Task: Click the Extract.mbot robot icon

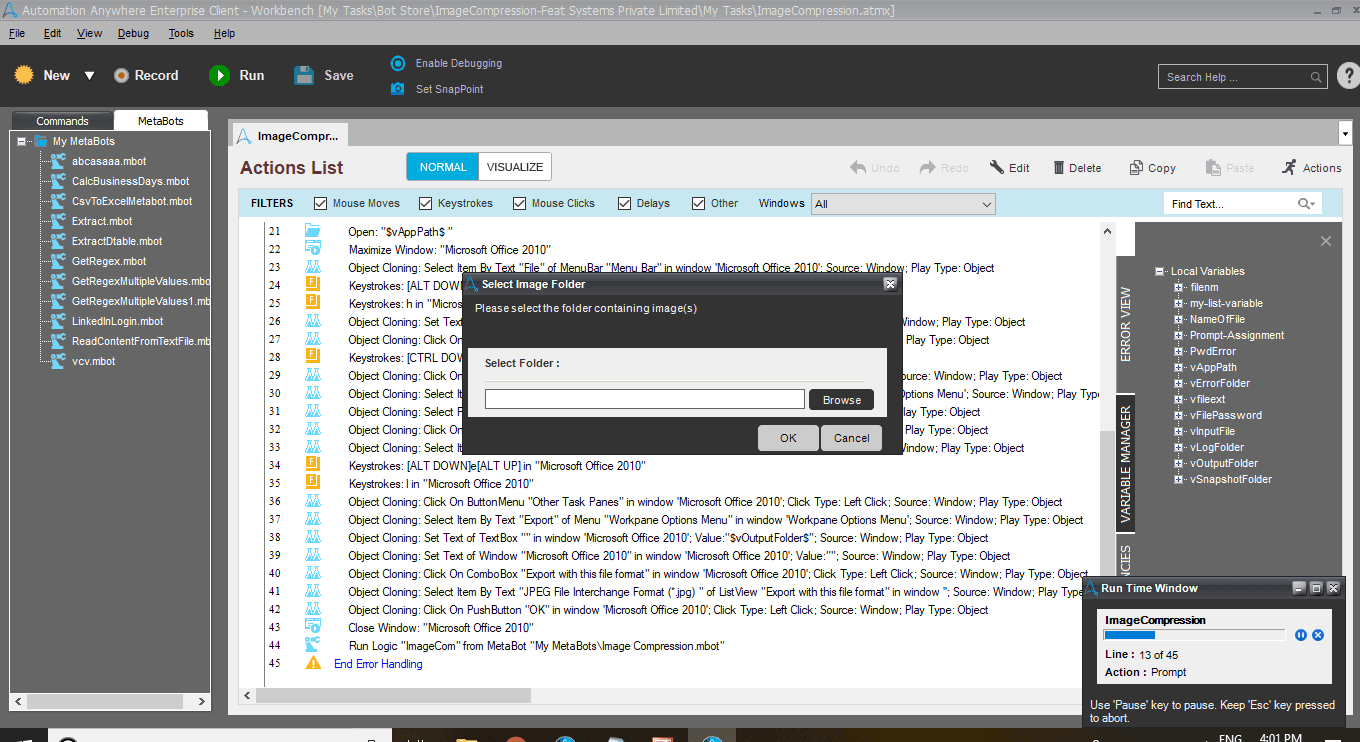Action: [x=59, y=221]
